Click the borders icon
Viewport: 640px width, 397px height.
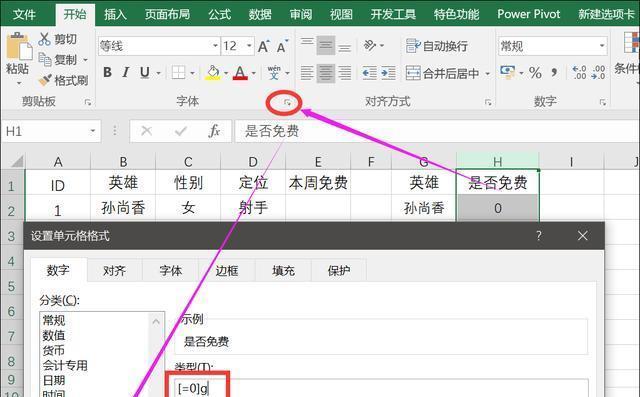(x=178, y=73)
